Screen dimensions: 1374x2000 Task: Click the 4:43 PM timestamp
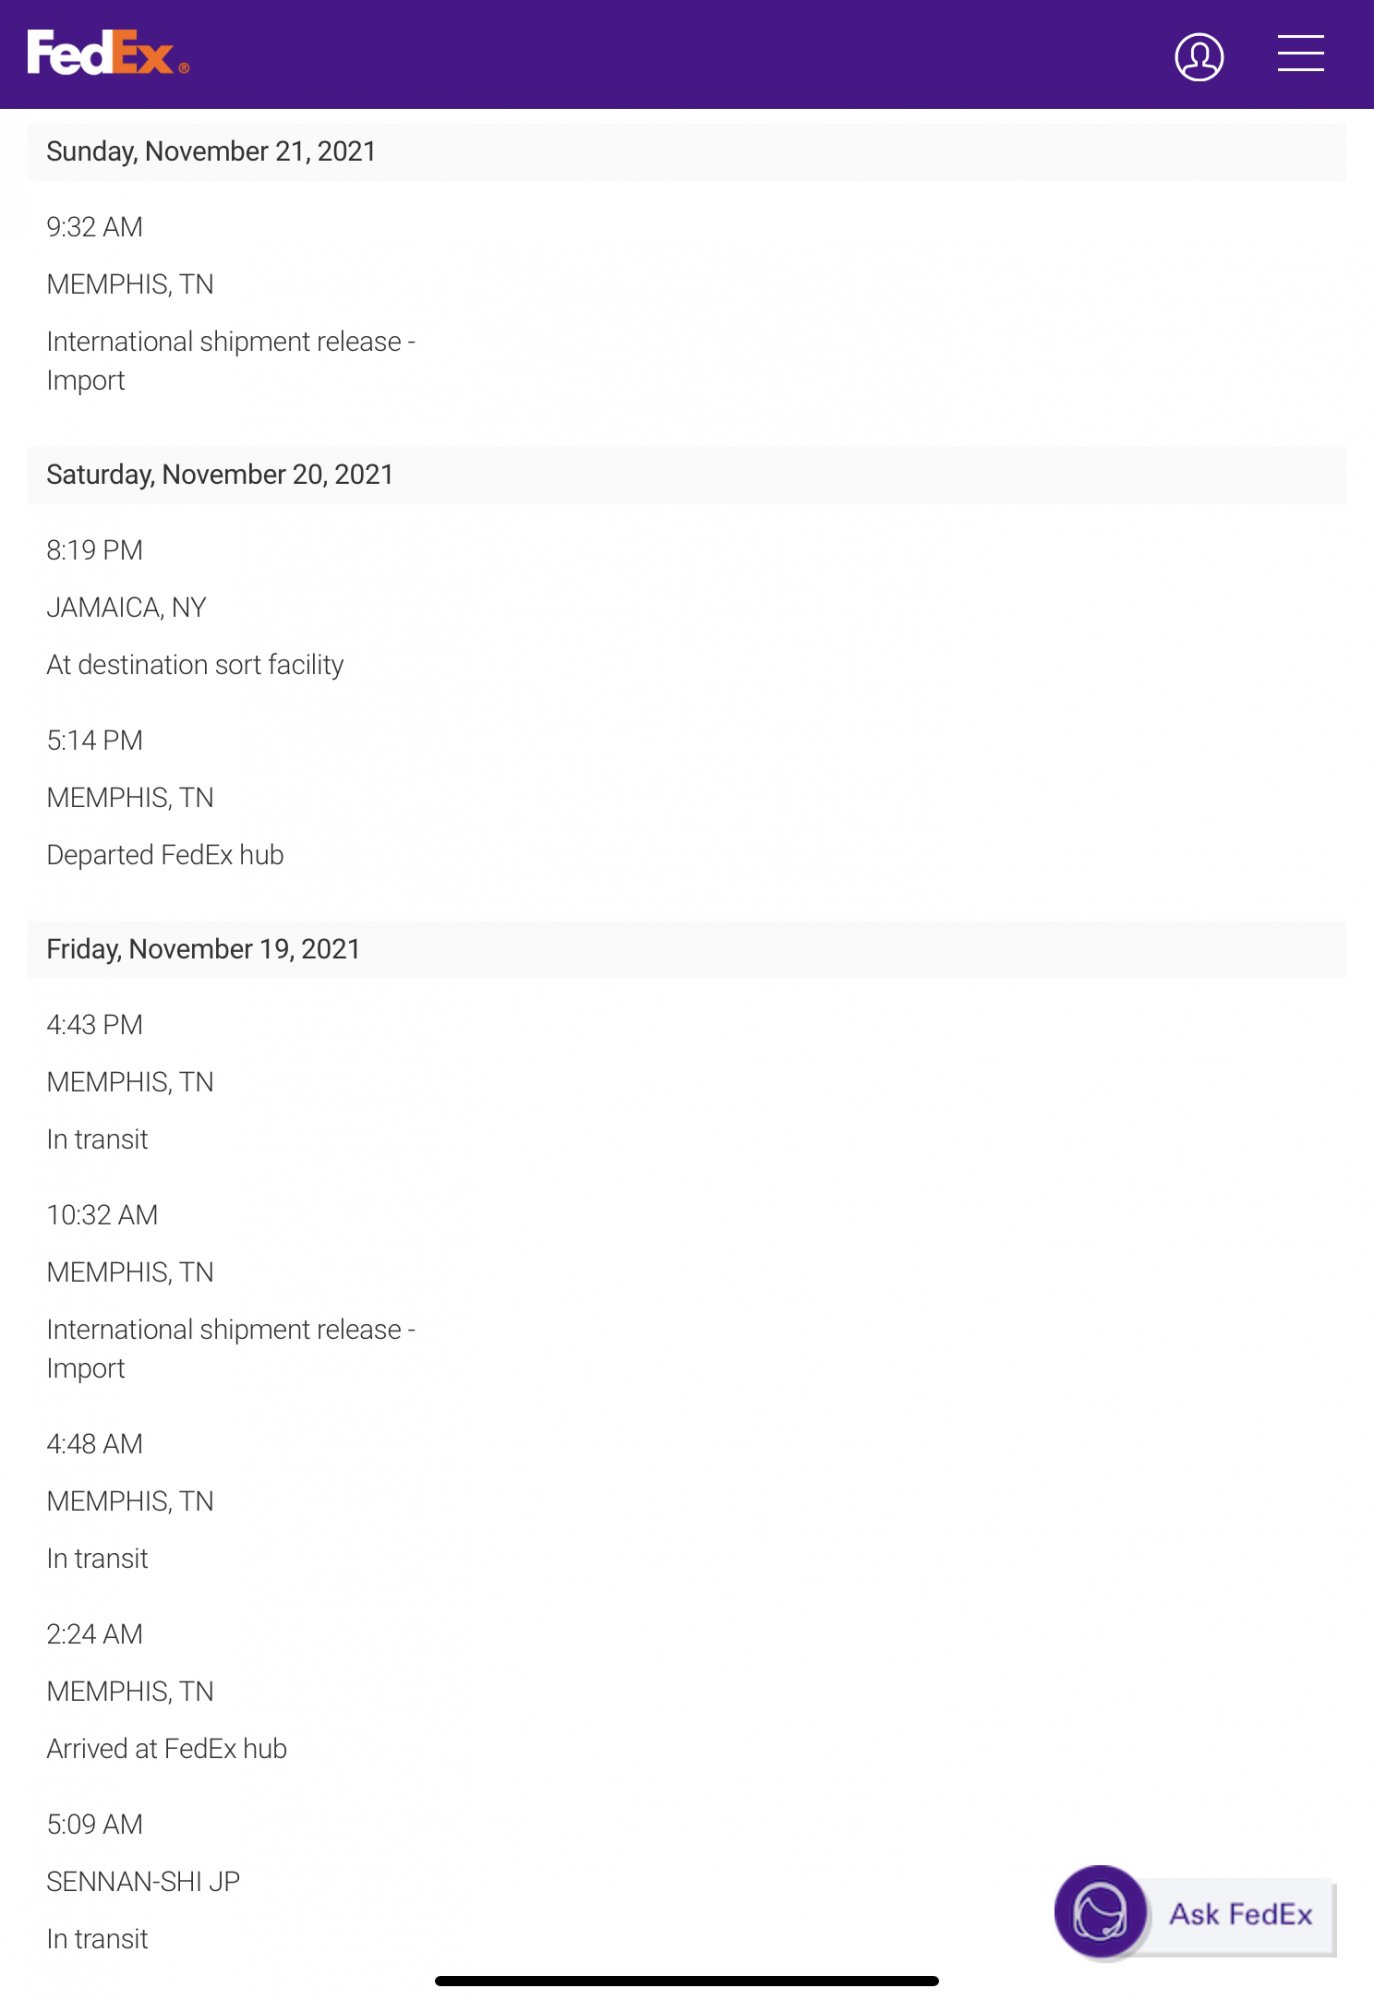(95, 1025)
